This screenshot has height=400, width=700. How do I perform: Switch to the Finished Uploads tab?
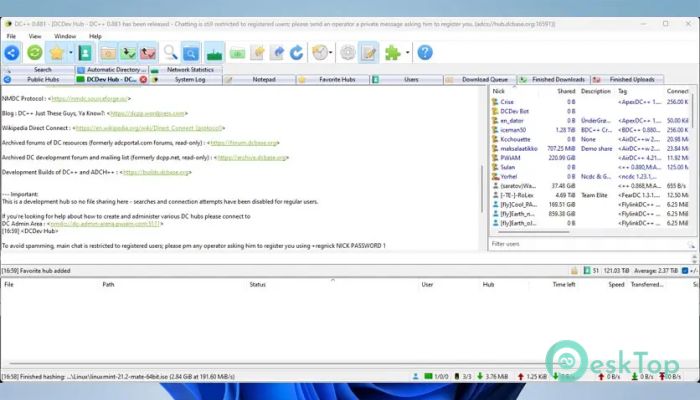click(x=627, y=79)
